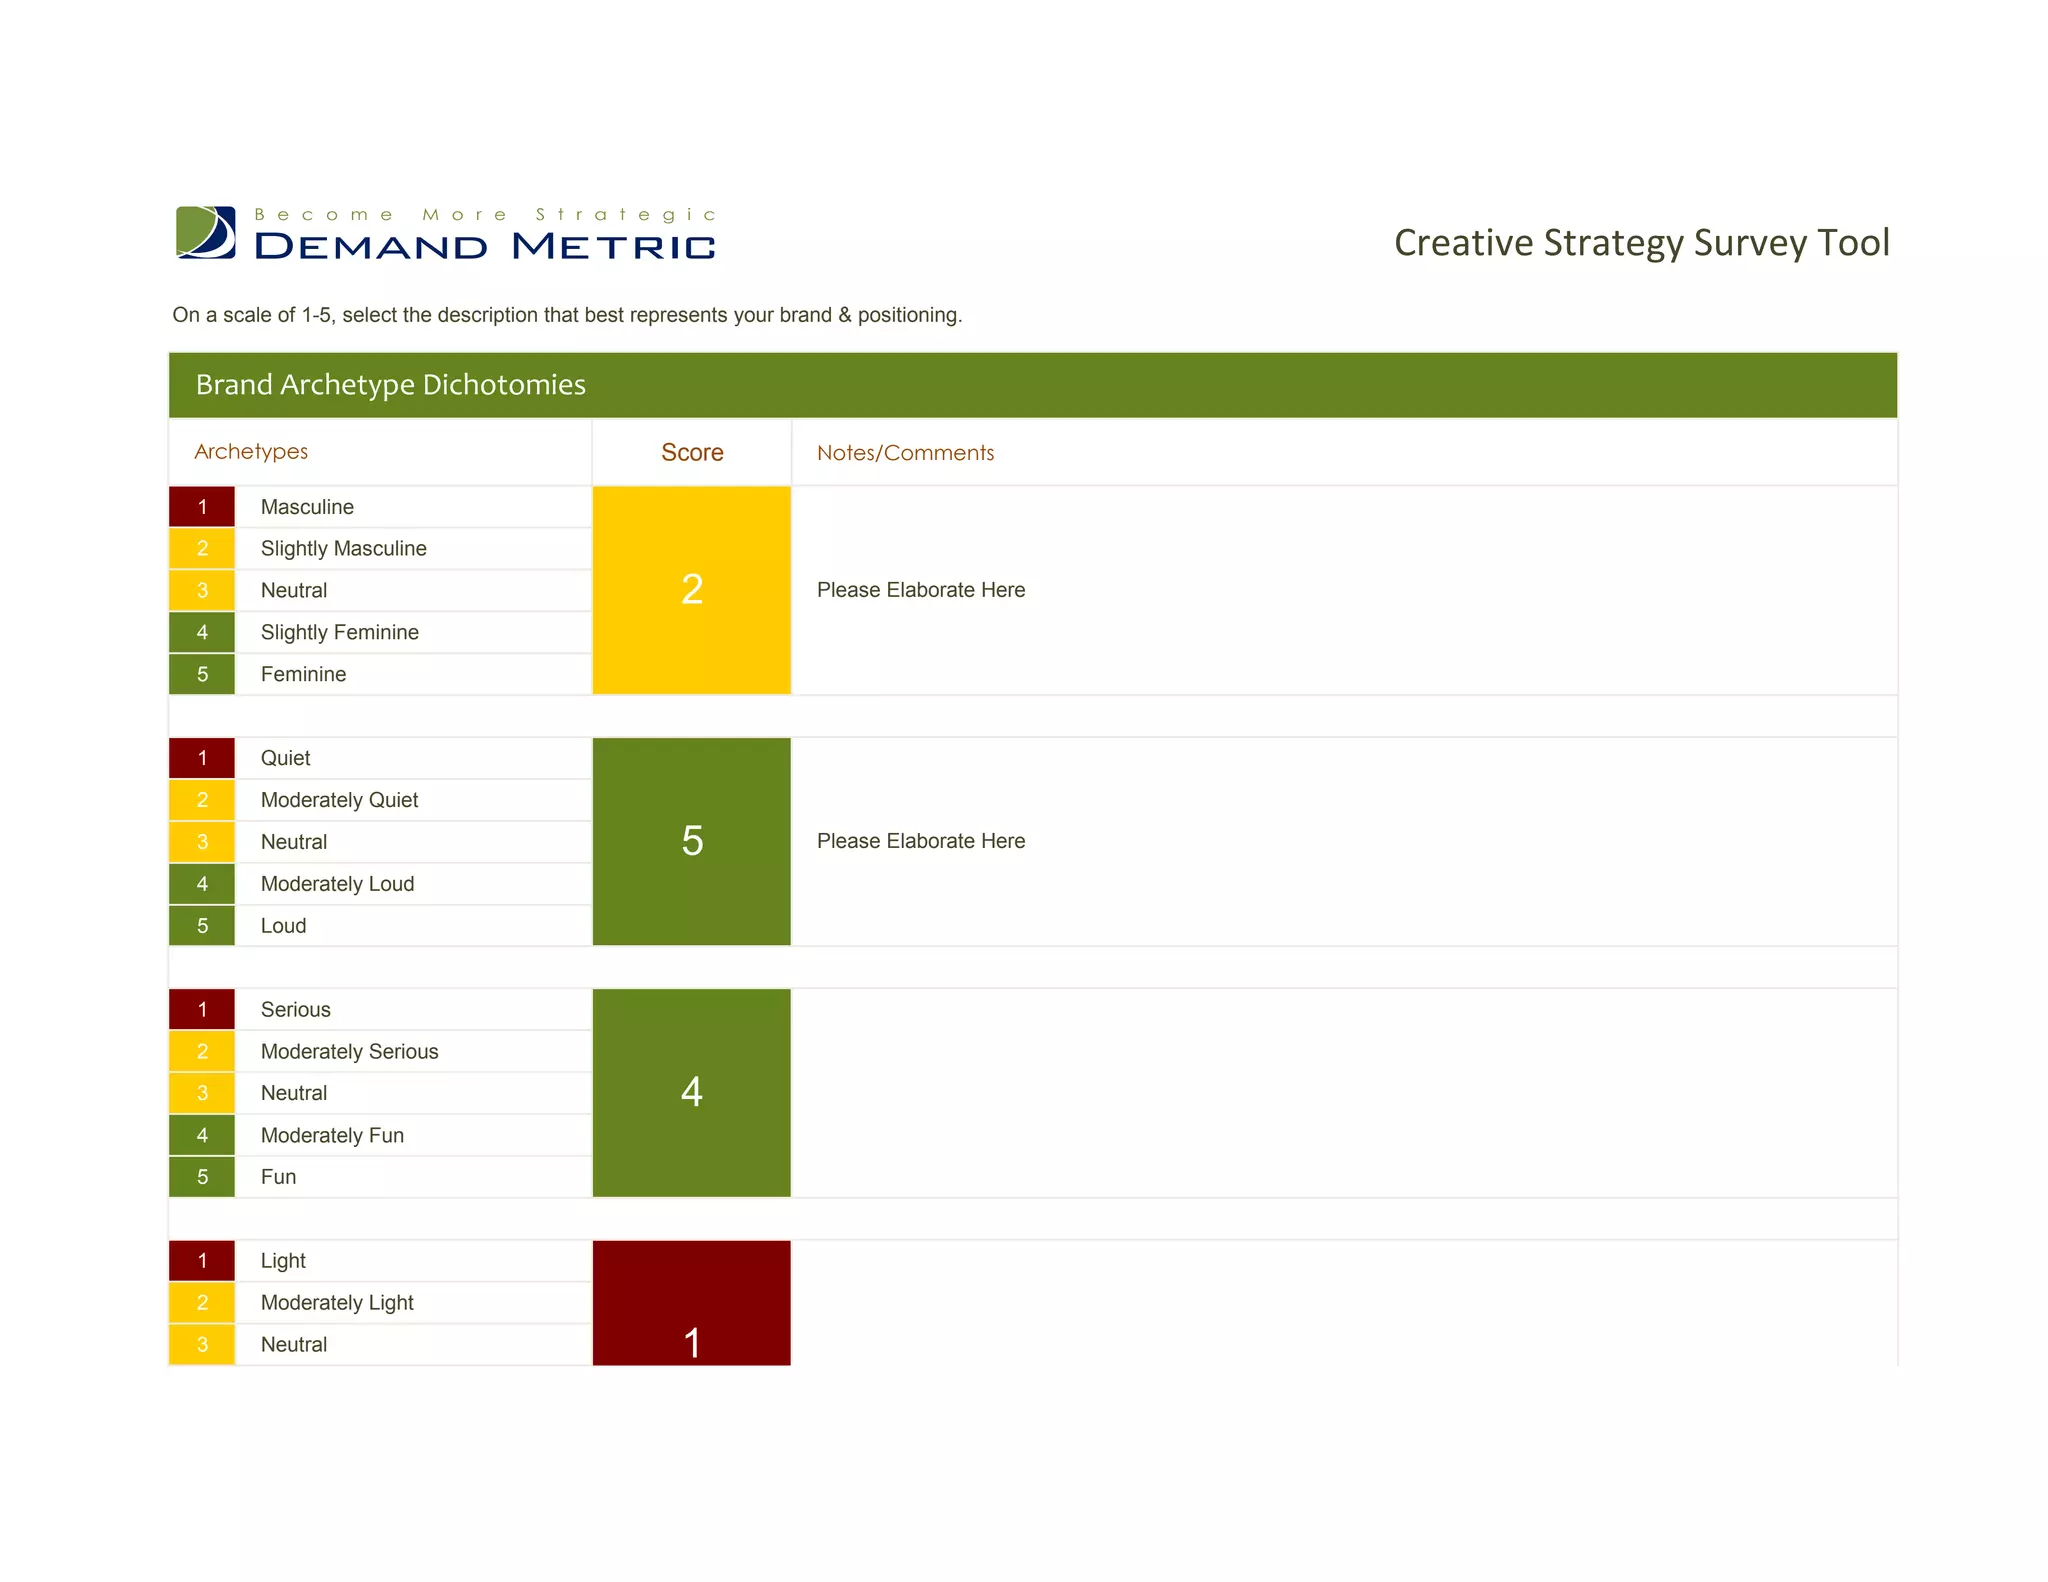Choose the Moderately Light option
The height and width of the screenshot is (1582, 2048).
click(336, 1303)
